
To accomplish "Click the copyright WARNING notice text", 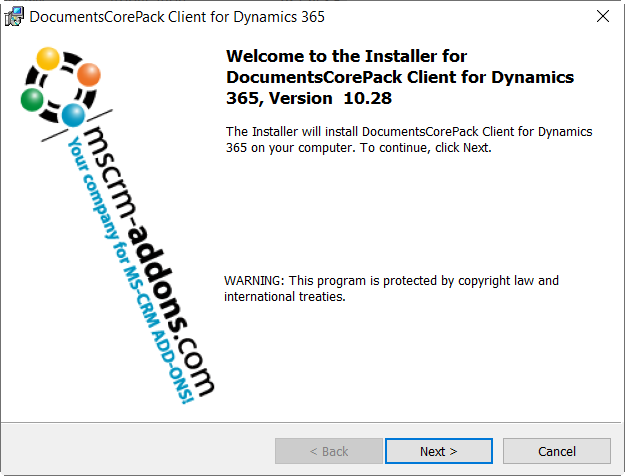I will tap(391, 289).
